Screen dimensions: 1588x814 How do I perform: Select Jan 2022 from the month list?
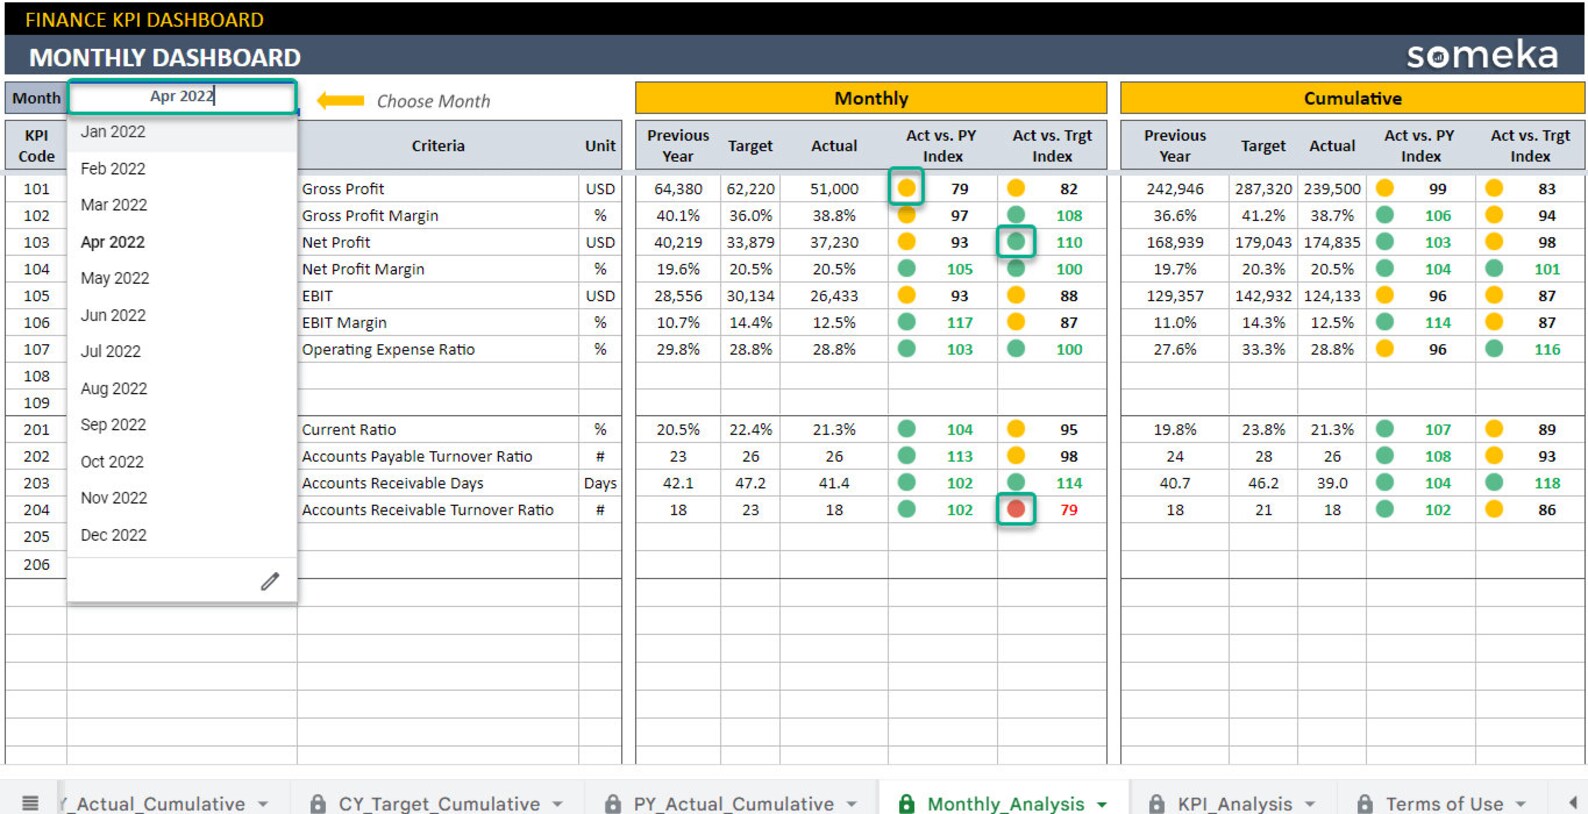coord(182,132)
